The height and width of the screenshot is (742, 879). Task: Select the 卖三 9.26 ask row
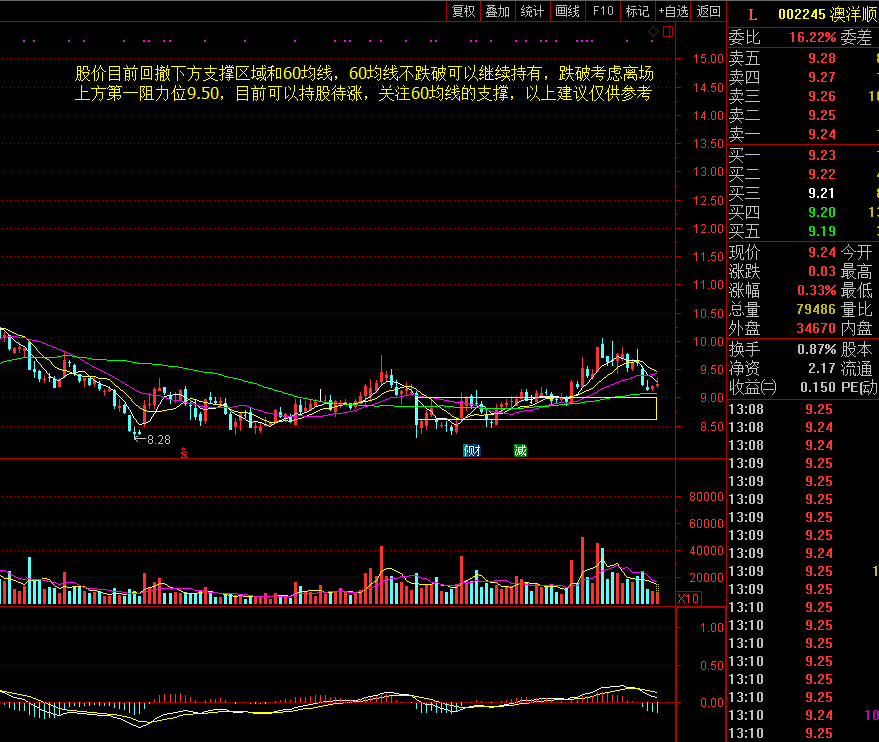tap(803, 96)
